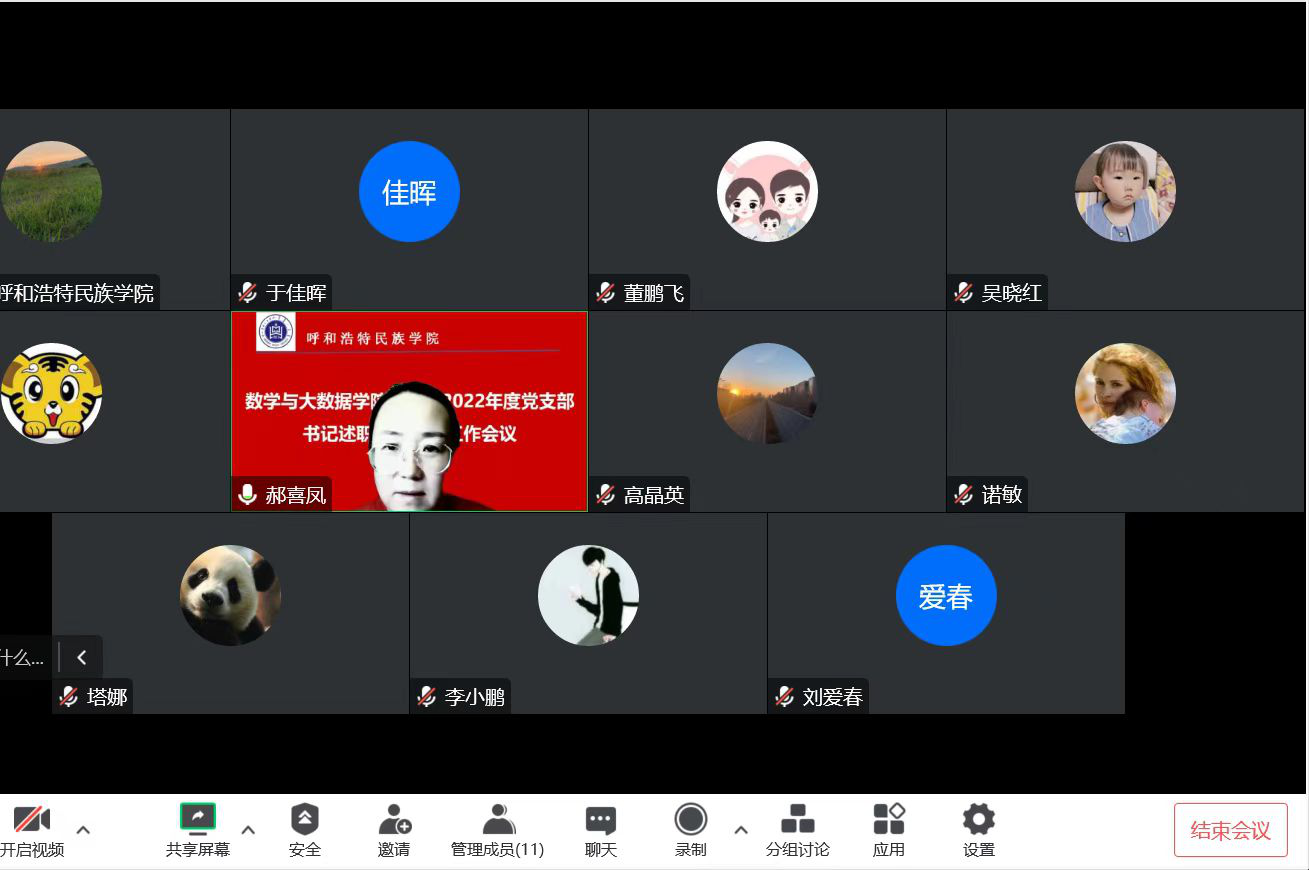The image size is (1309, 870).
Task: Start recording with the 录制 icon
Action: (x=690, y=820)
